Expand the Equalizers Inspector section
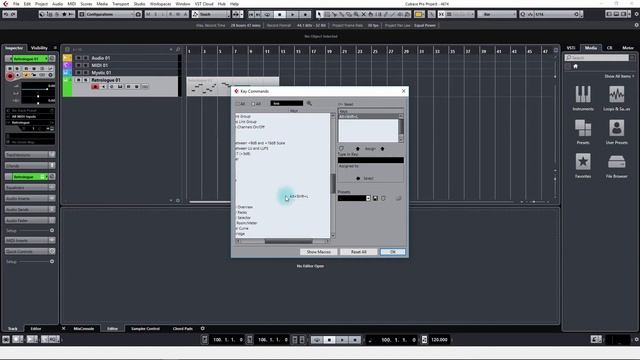The height and width of the screenshot is (360, 640). pyautogui.click(x=30, y=187)
